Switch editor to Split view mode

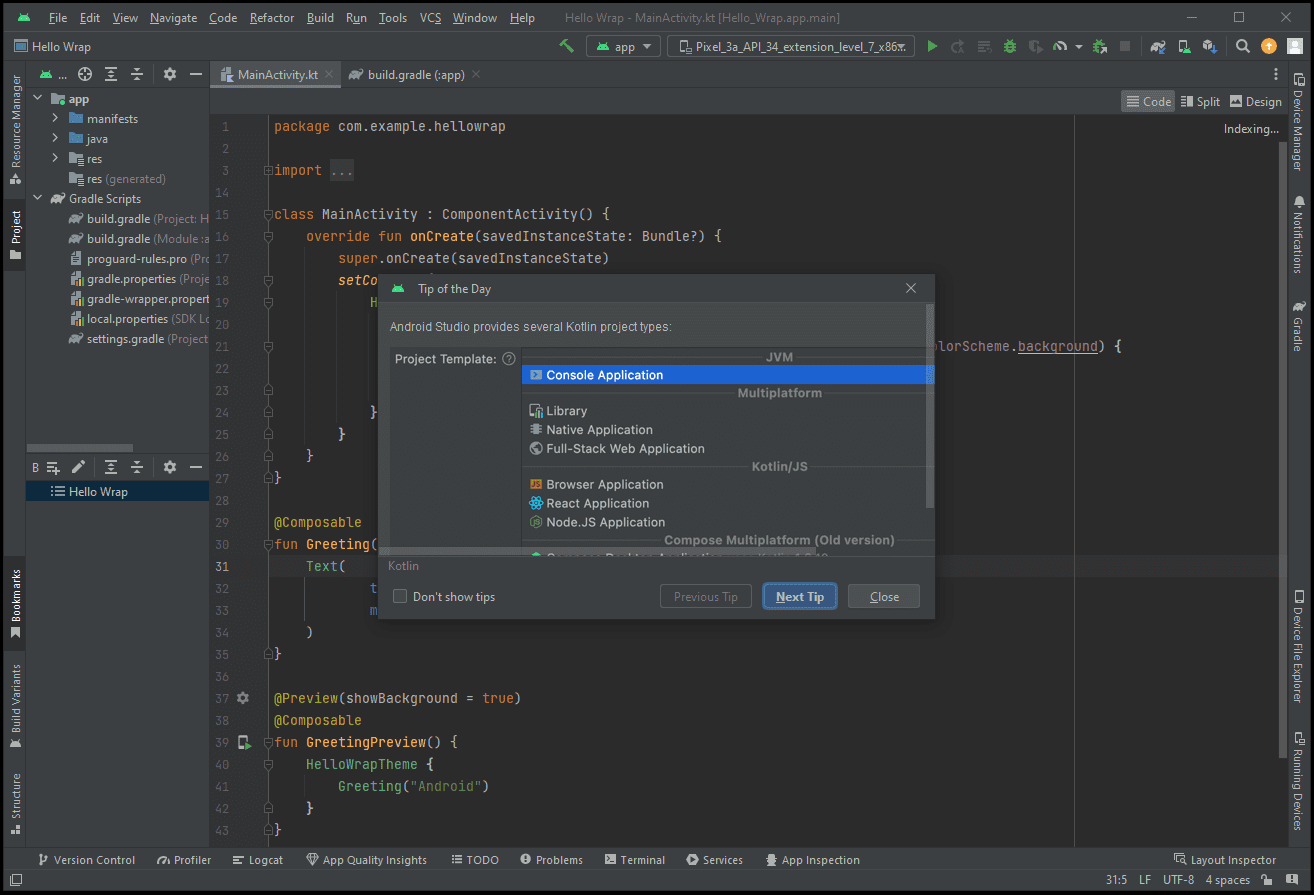[x=1200, y=101]
